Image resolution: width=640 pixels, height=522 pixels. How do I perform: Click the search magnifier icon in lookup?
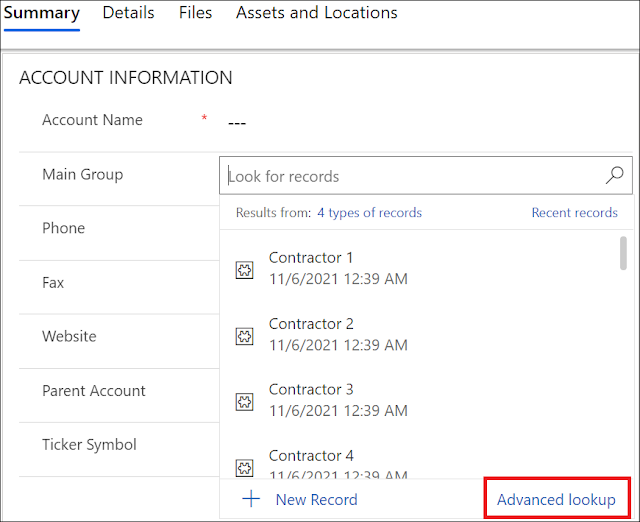point(614,176)
